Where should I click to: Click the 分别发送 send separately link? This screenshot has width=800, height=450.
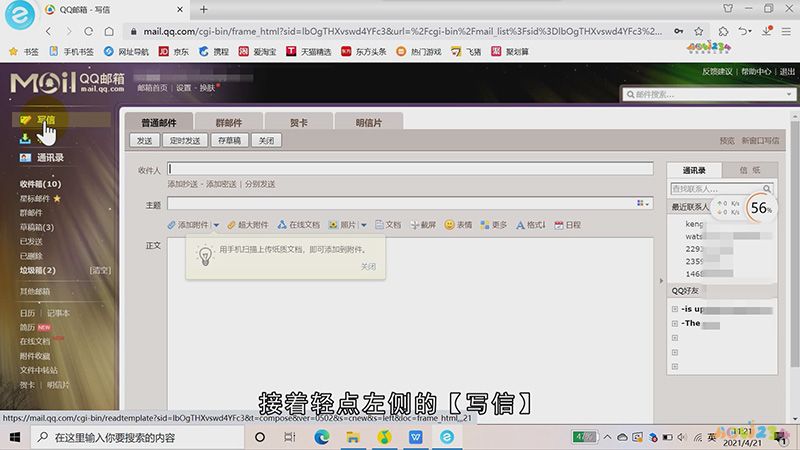(260, 184)
